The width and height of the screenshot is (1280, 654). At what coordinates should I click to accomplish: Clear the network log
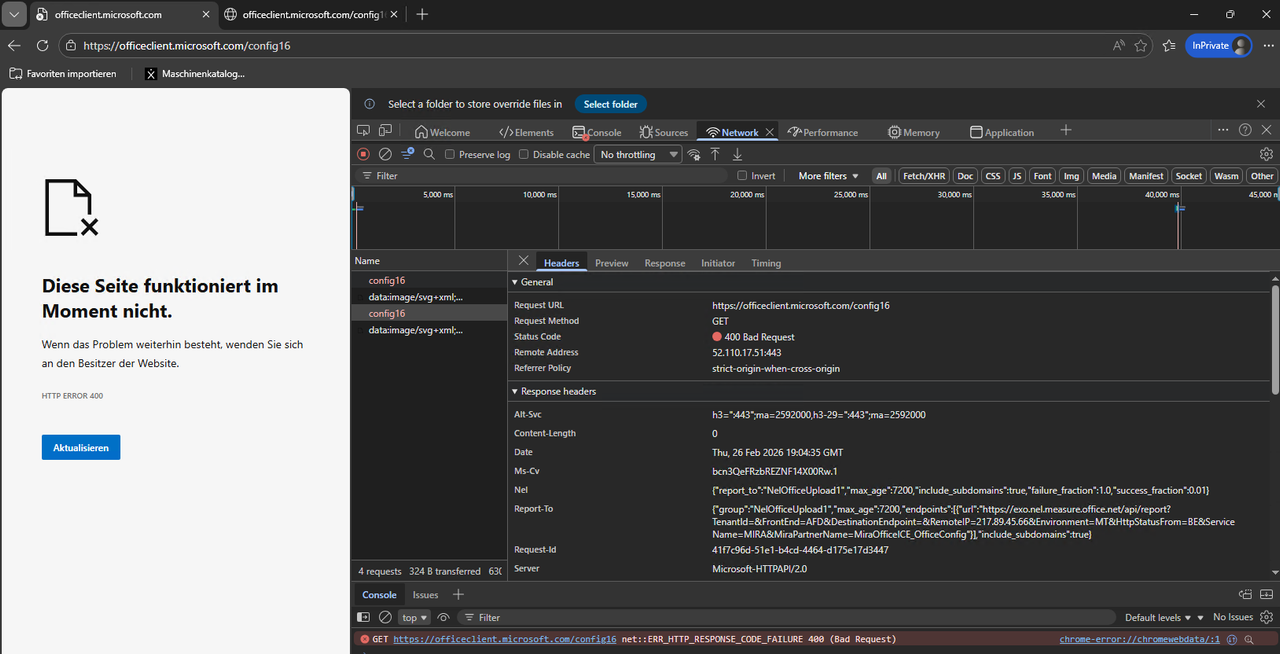click(385, 154)
